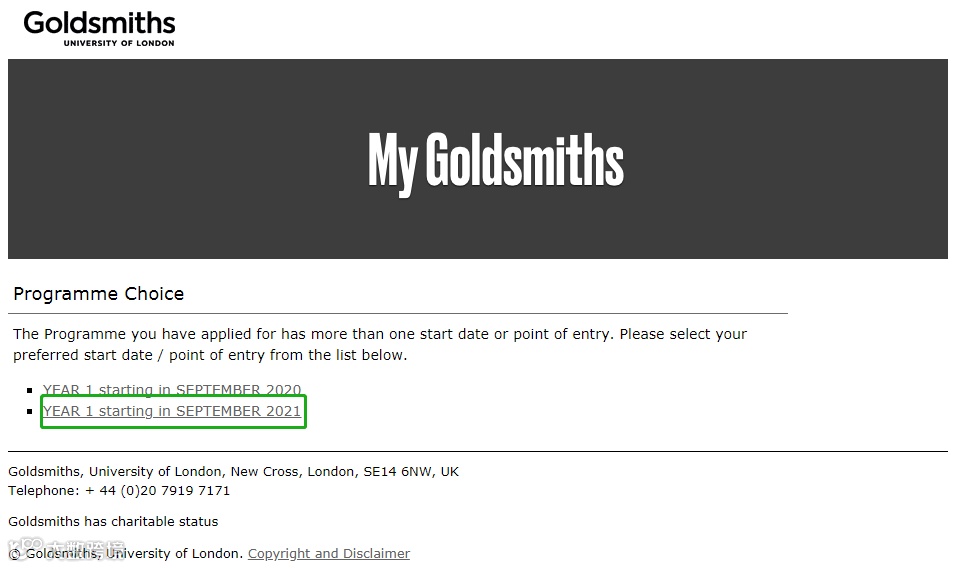
Task: Select the 'Programme Choice' heading
Action: pos(99,294)
